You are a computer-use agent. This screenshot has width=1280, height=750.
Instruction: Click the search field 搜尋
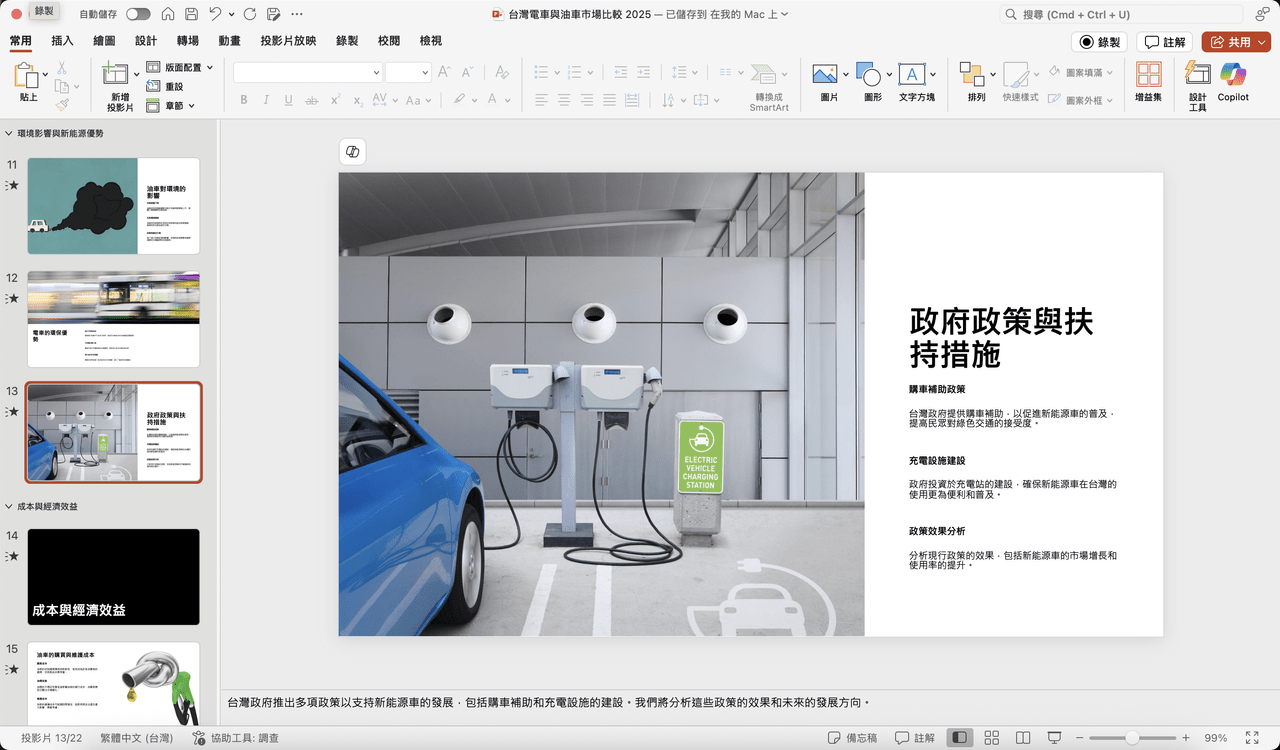1122,14
